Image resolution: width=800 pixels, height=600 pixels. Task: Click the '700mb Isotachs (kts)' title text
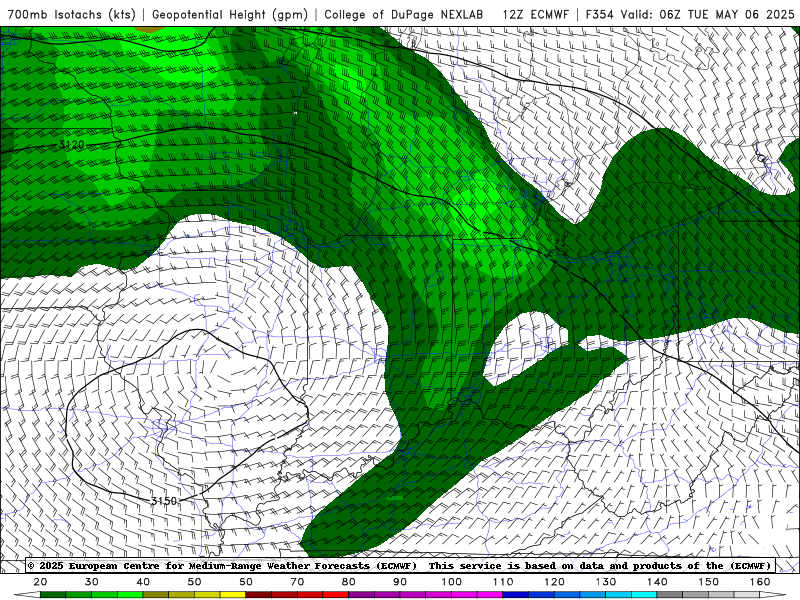[72, 14]
